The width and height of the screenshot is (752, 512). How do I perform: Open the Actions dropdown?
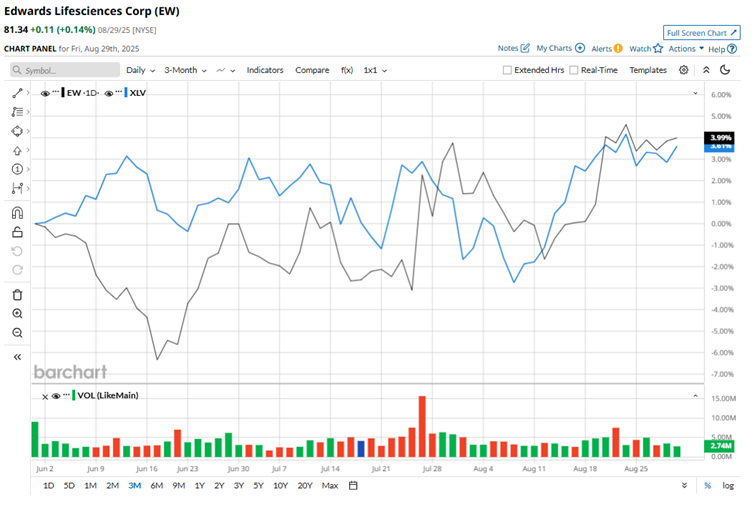(x=686, y=48)
